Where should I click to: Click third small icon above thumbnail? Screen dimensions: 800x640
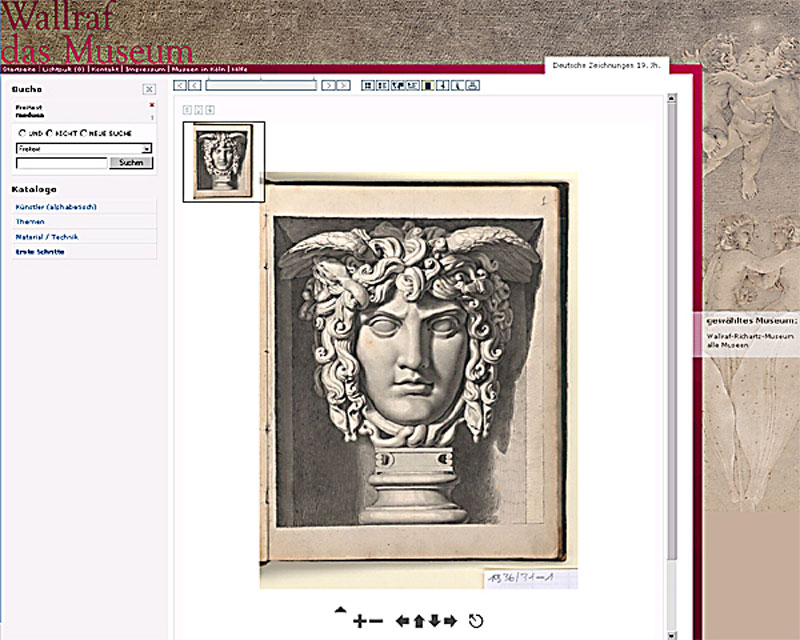click(x=210, y=110)
